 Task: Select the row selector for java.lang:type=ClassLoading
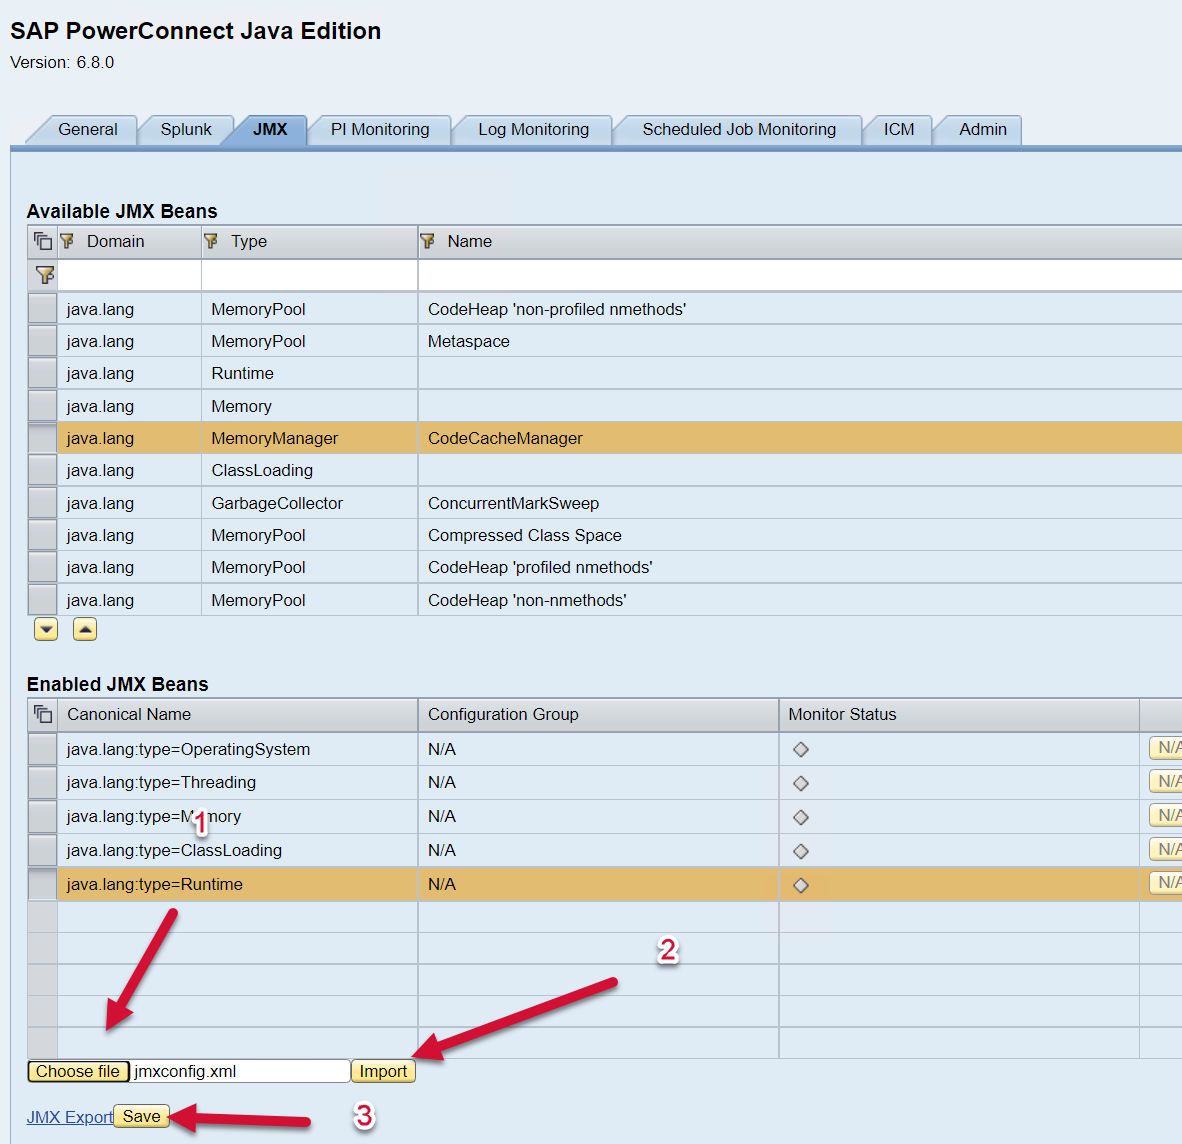(42, 850)
